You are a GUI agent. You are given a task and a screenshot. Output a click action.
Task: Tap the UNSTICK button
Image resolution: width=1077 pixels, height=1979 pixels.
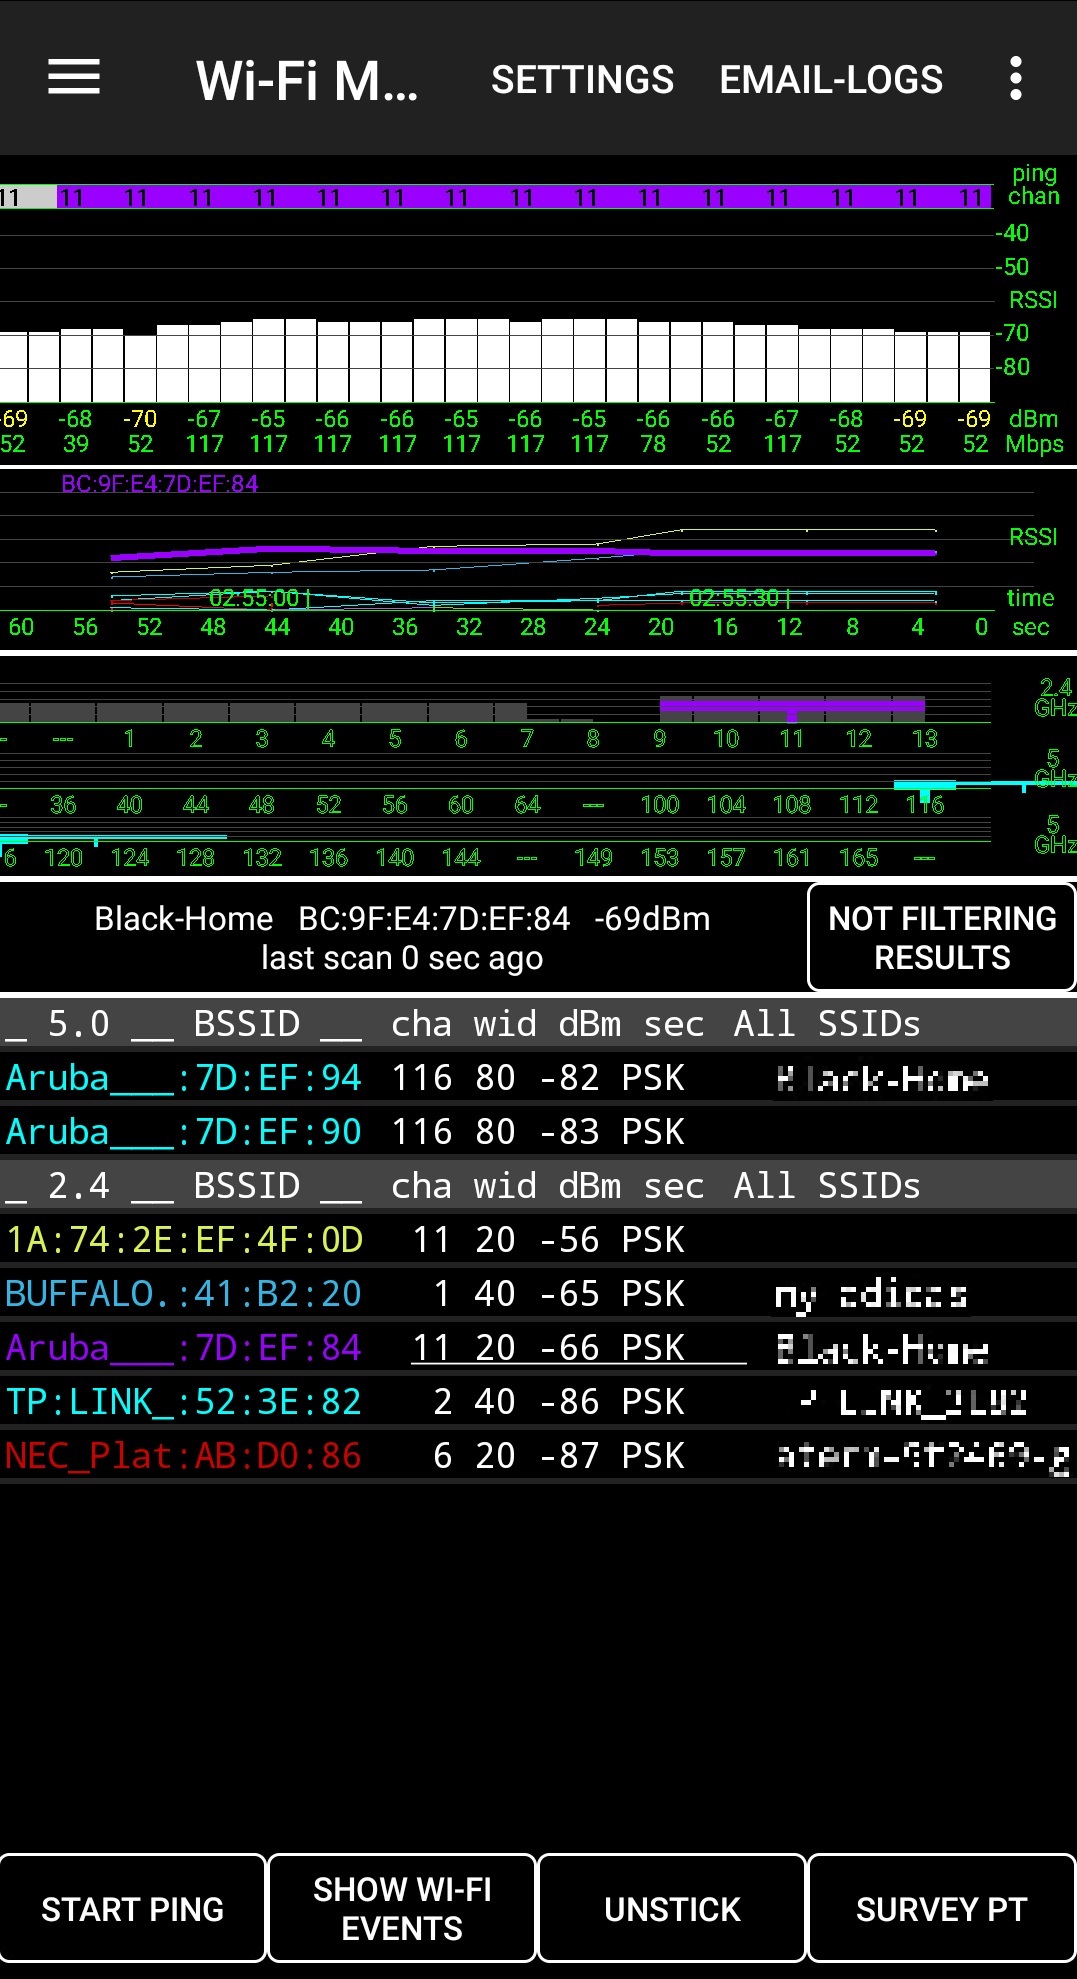point(672,1908)
